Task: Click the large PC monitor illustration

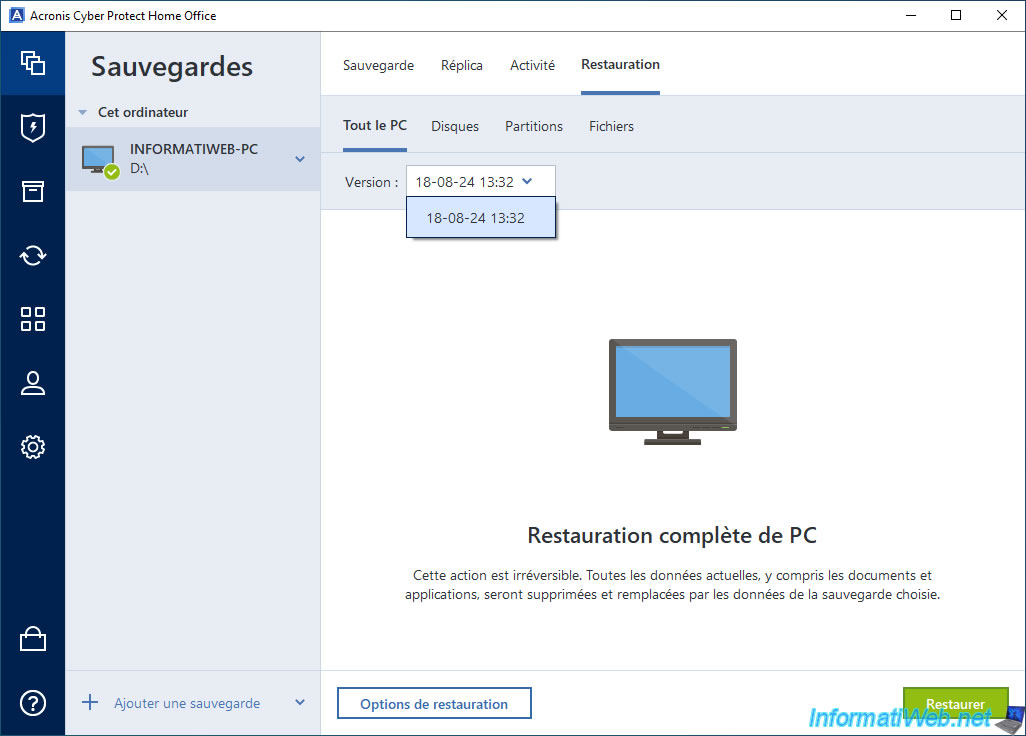Action: [673, 391]
